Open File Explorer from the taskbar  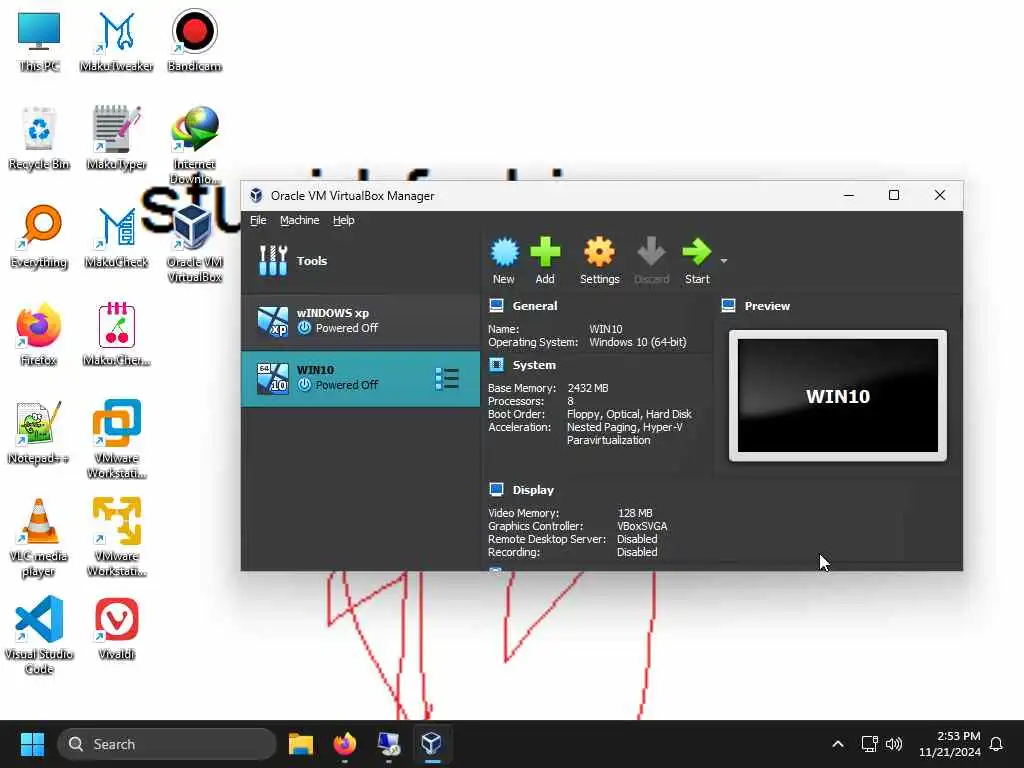[x=301, y=744]
